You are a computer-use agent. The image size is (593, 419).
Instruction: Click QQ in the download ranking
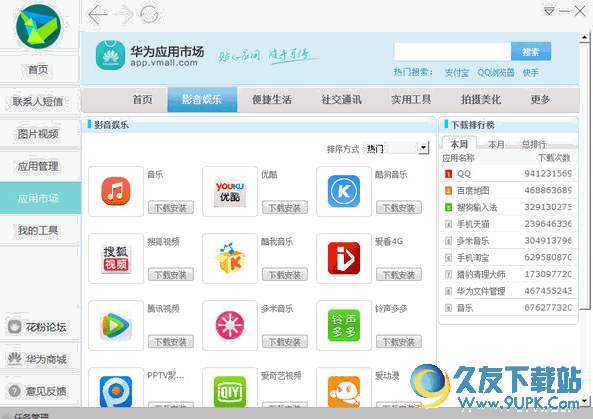tap(464, 174)
